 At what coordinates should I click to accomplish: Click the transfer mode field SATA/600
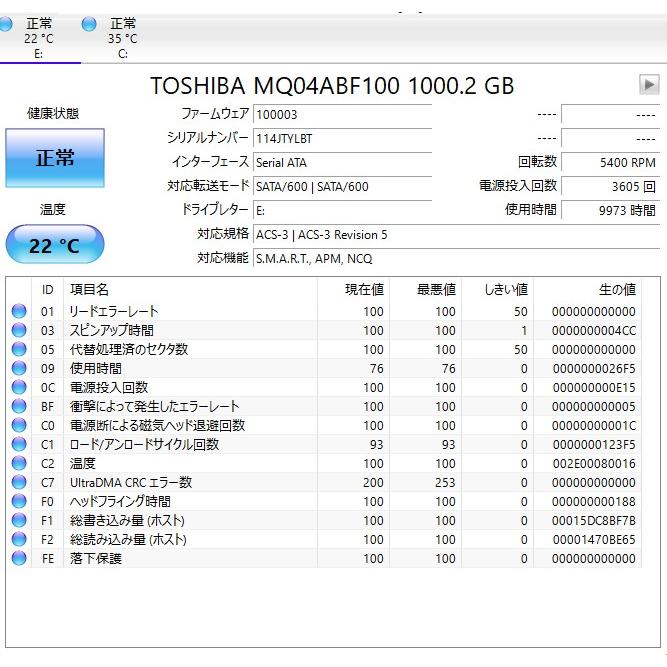pyautogui.click(x=342, y=186)
